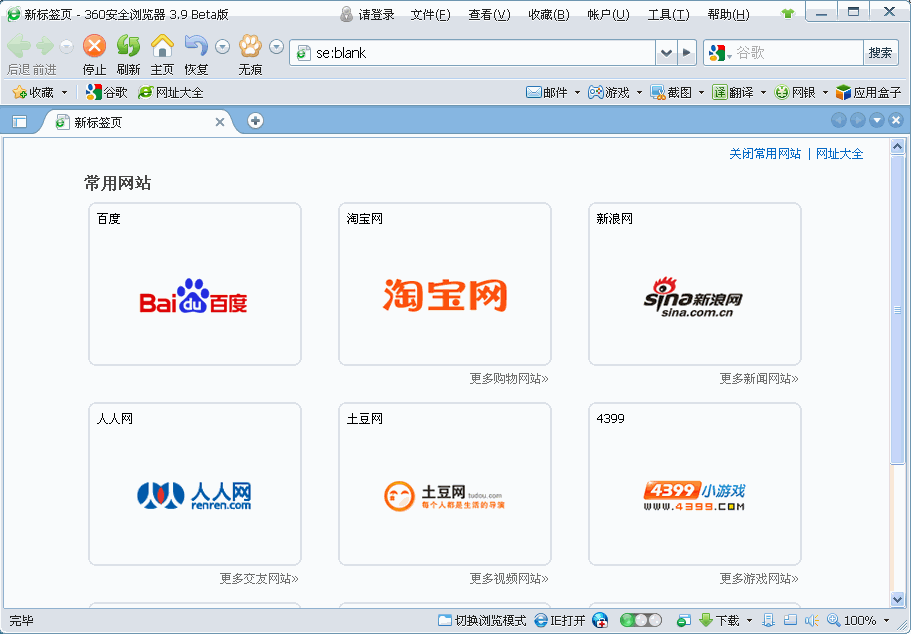Expand the 收藏 favorites dropdown arrow
The height and width of the screenshot is (634, 911).
tap(64, 92)
